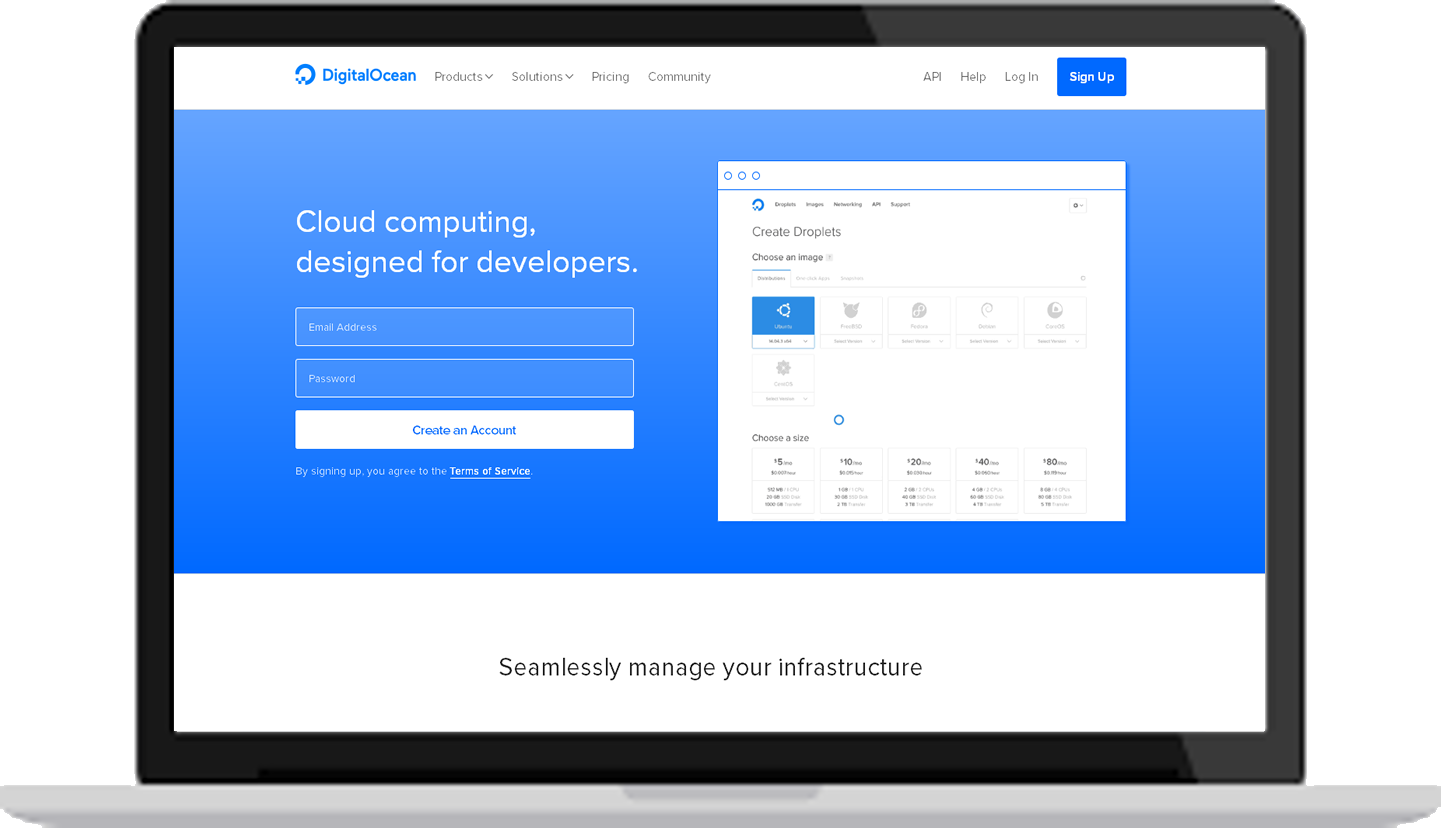The image size is (1441, 828).
Task: Click the help icon next to Choose an image
Action: (829, 258)
